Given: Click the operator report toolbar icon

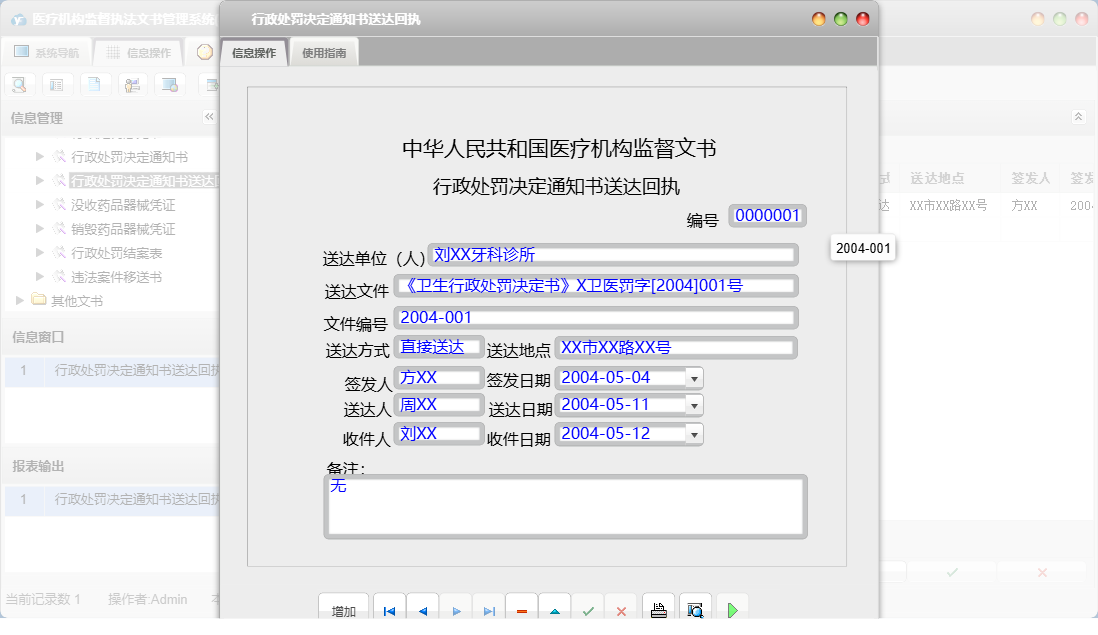Looking at the screenshot, I should pyautogui.click(x=130, y=84).
